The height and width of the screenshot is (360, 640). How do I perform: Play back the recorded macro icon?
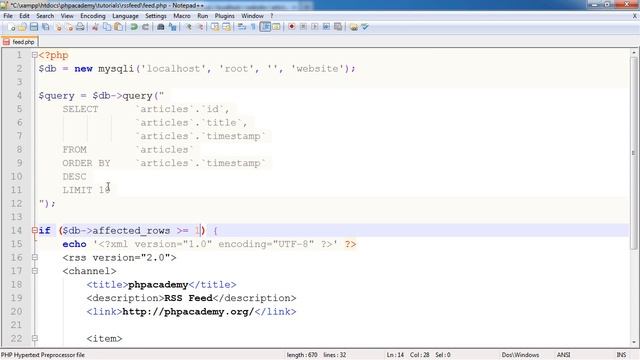(x=315, y=27)
